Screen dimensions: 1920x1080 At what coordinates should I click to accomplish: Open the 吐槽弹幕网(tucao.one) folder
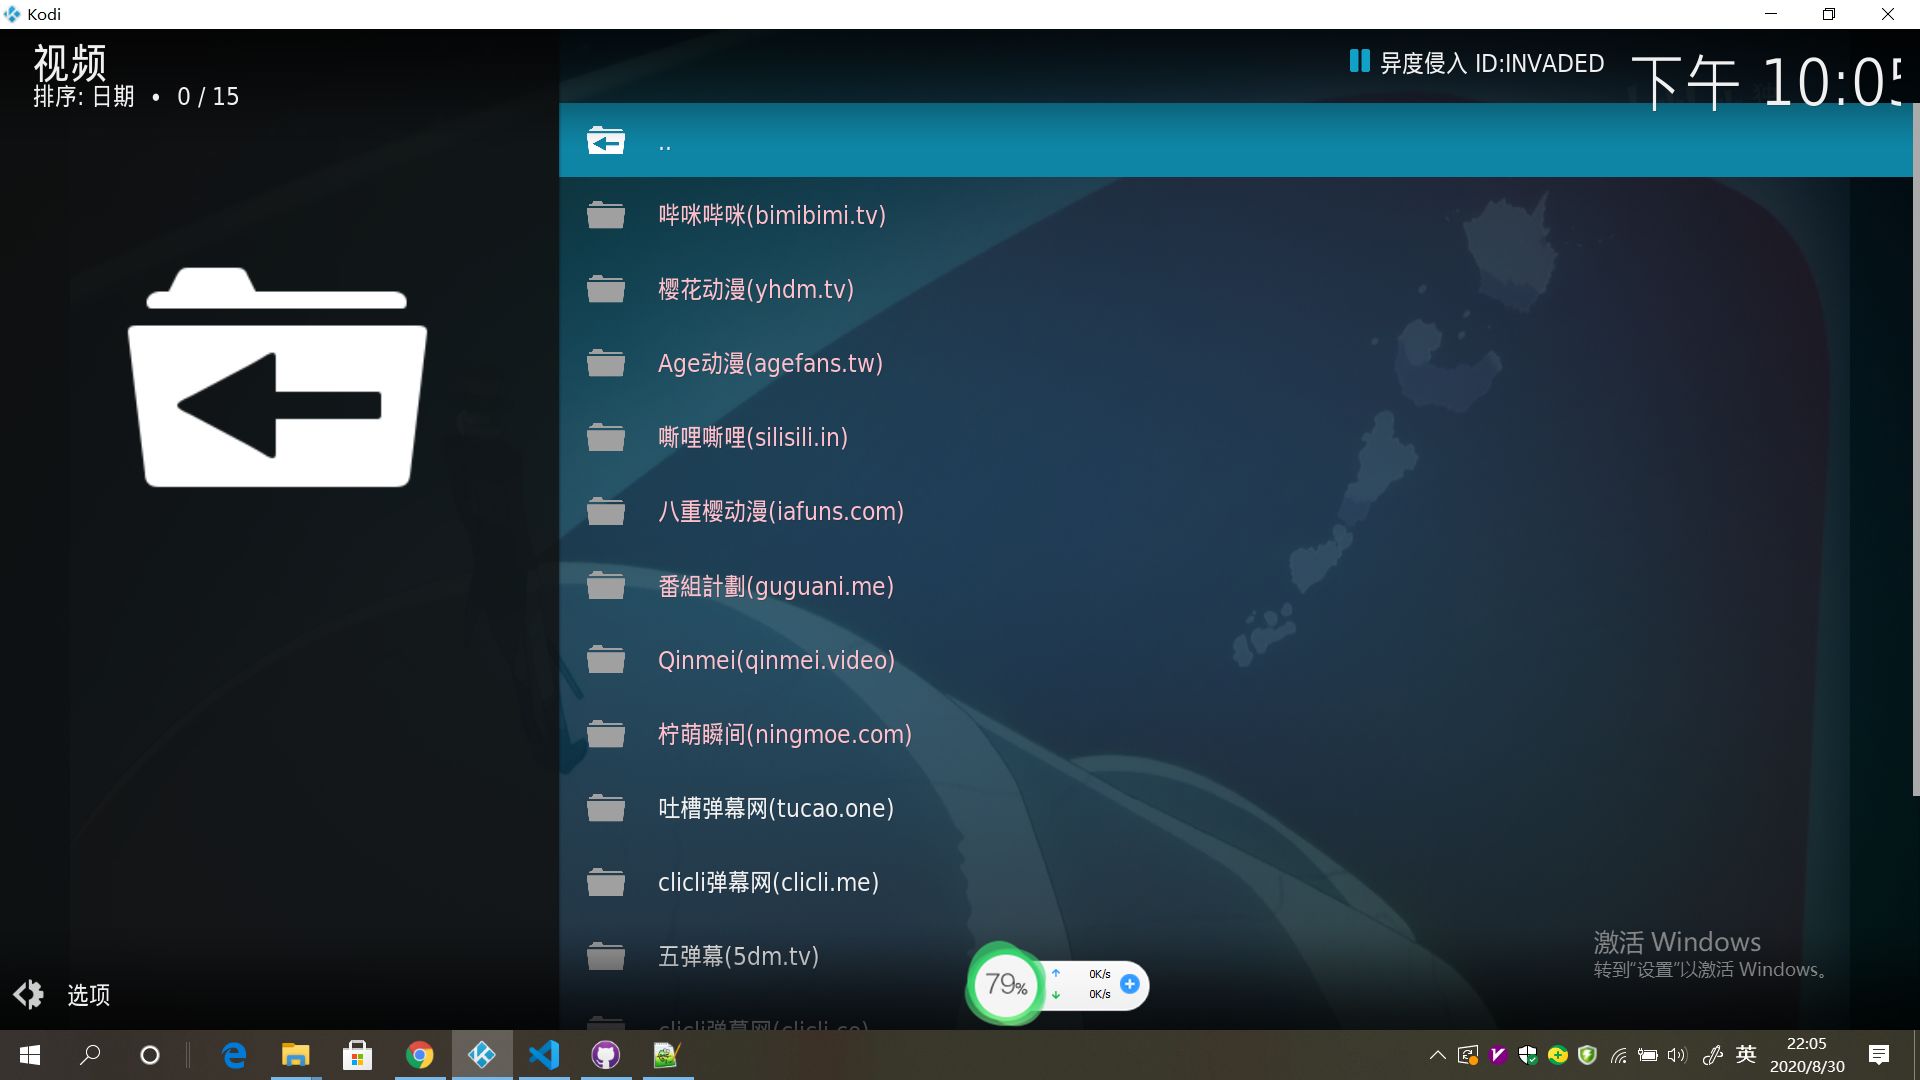[1235, 808]
